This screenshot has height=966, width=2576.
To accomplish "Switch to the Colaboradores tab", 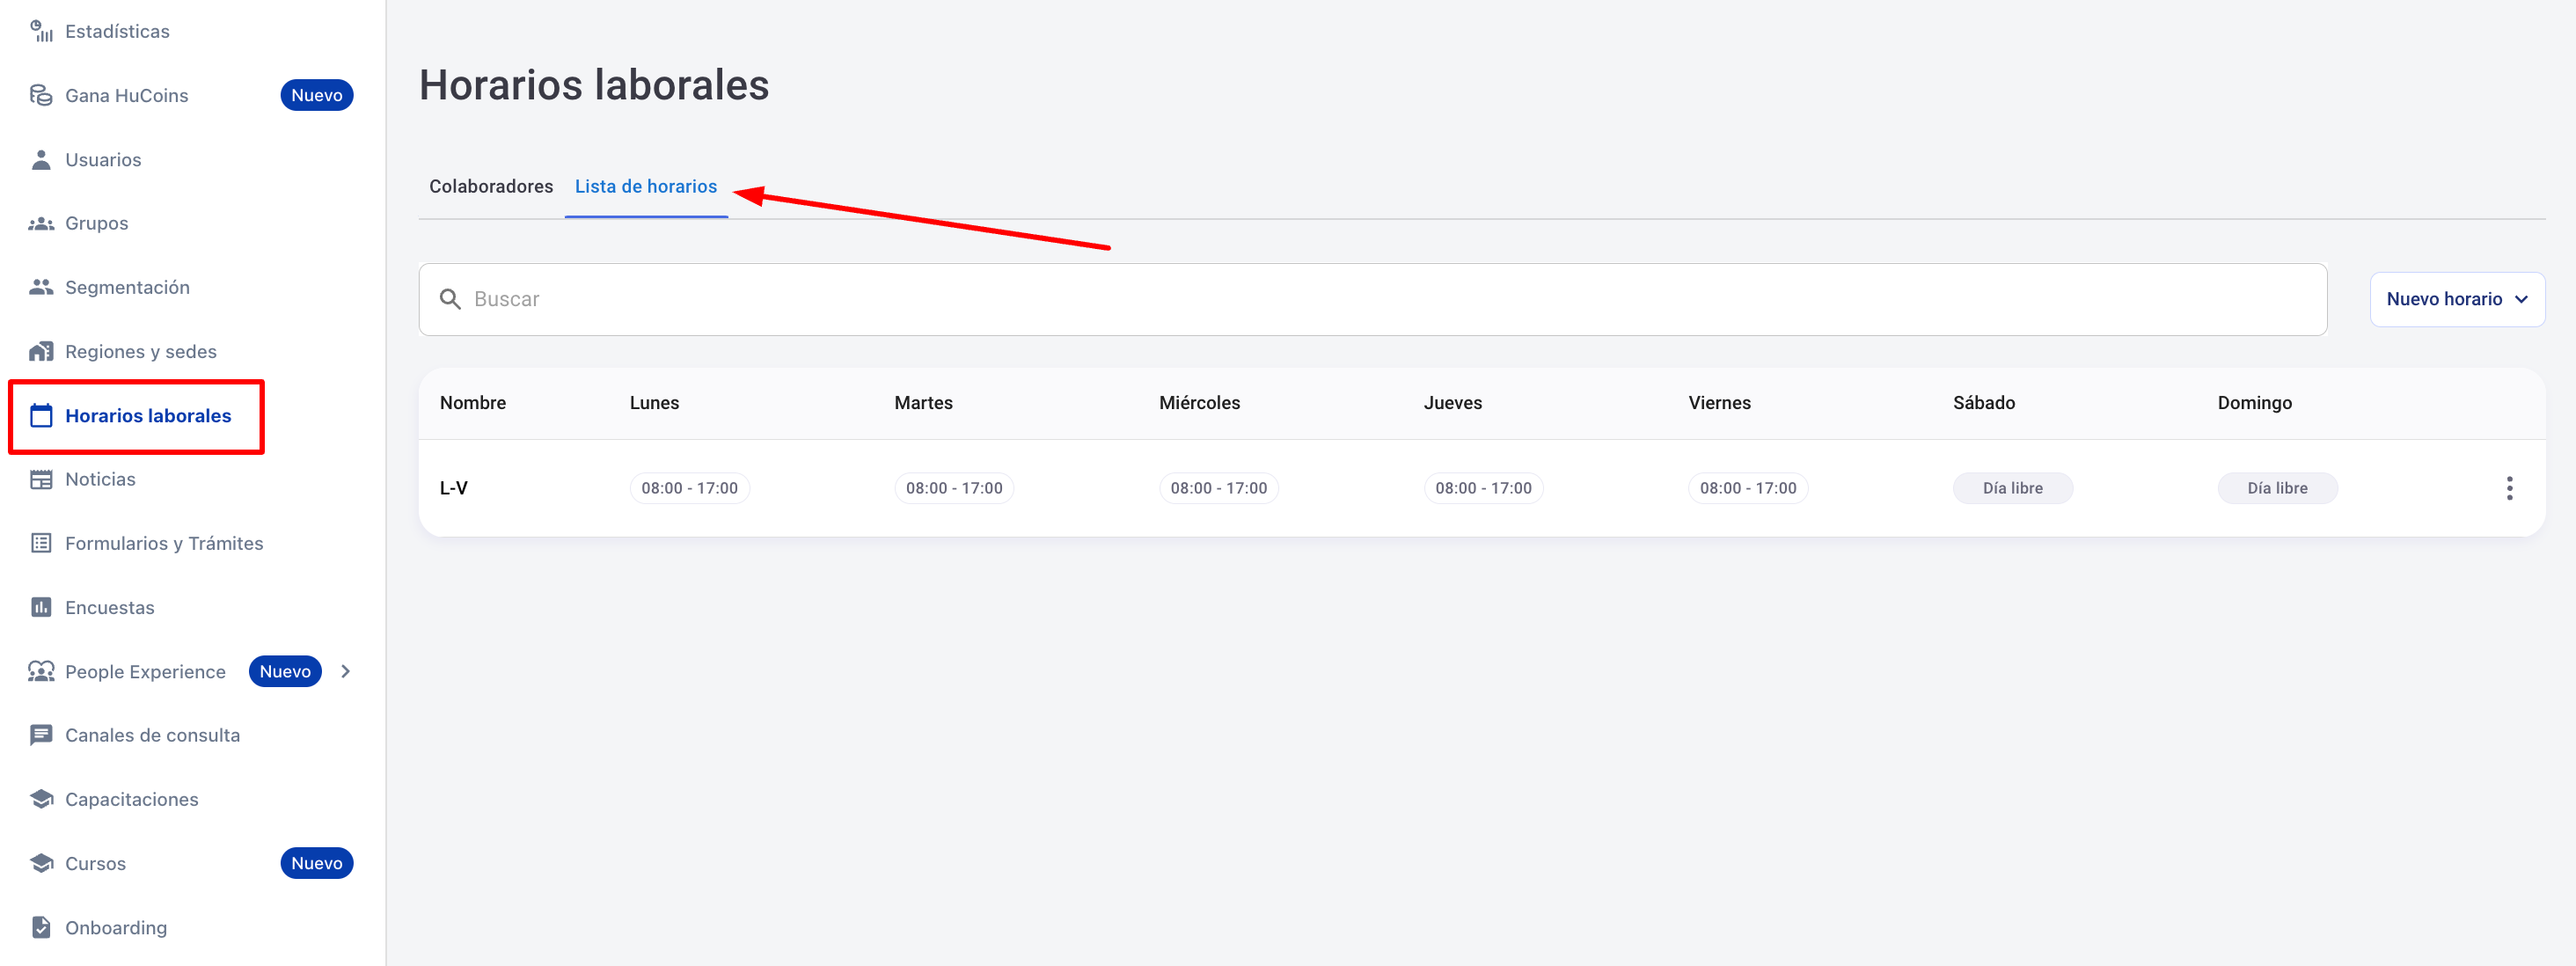I will pos(491,186).
